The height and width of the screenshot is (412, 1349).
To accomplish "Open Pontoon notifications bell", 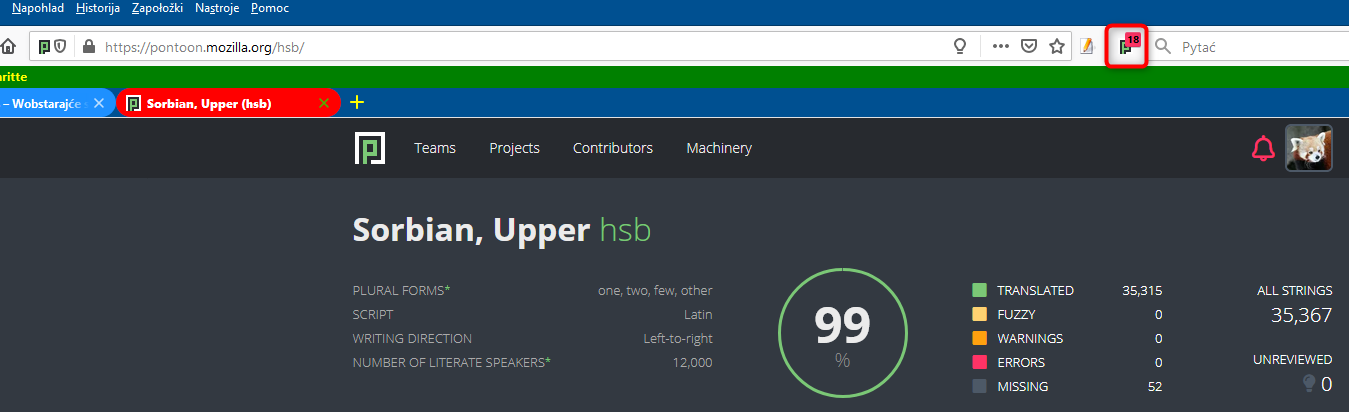I will tap(1263, 149).
